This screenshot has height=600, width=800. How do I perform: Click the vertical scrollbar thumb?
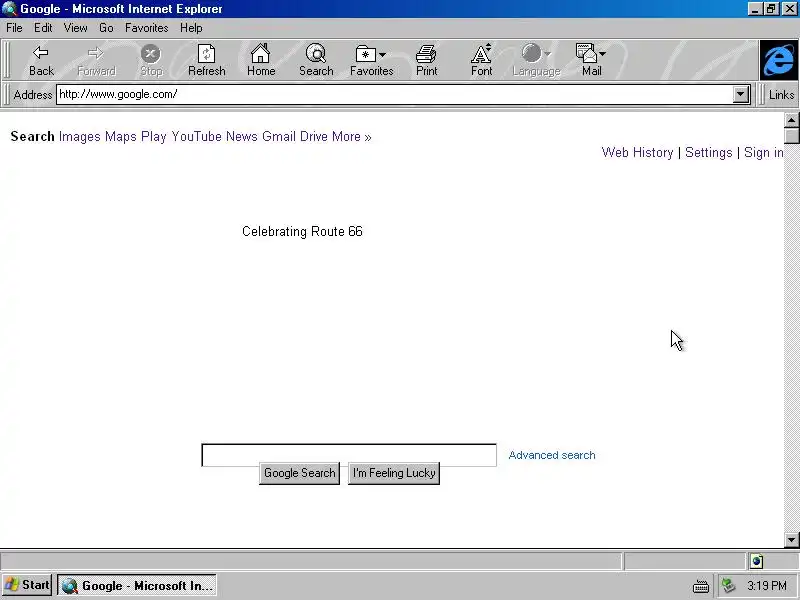coord(791,136)
